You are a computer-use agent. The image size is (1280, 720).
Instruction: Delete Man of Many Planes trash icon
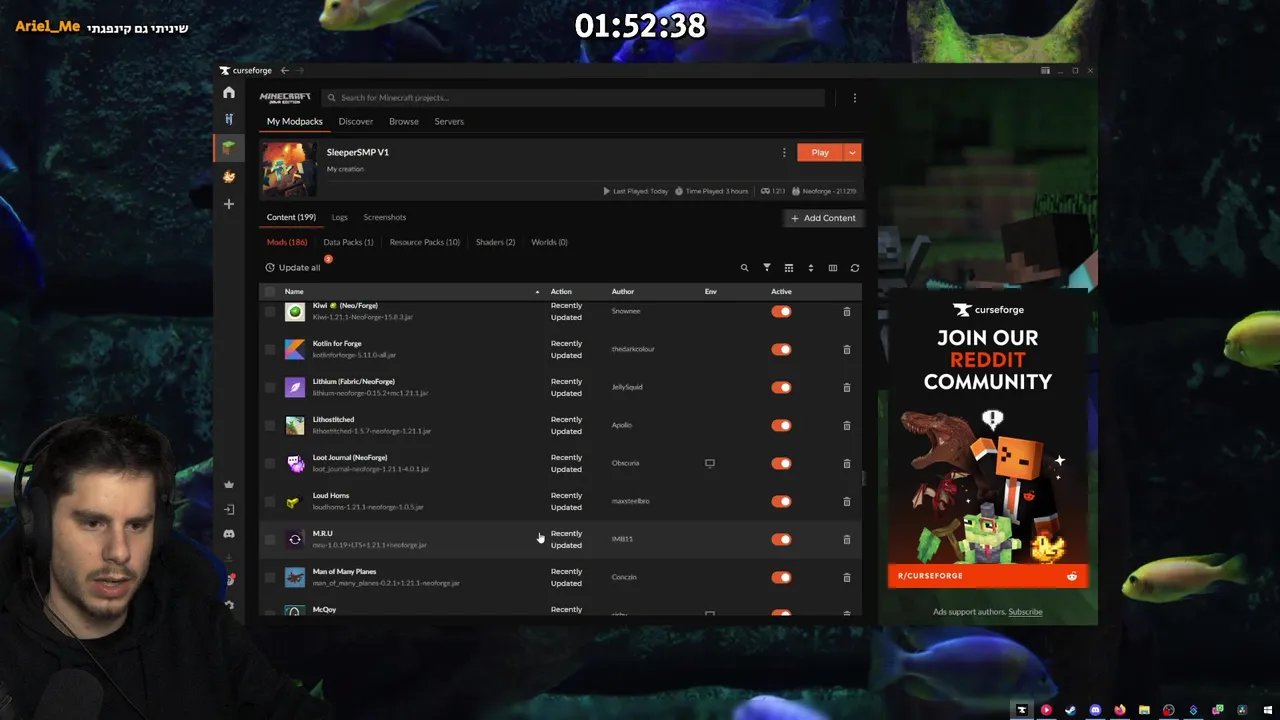(847, 578)
